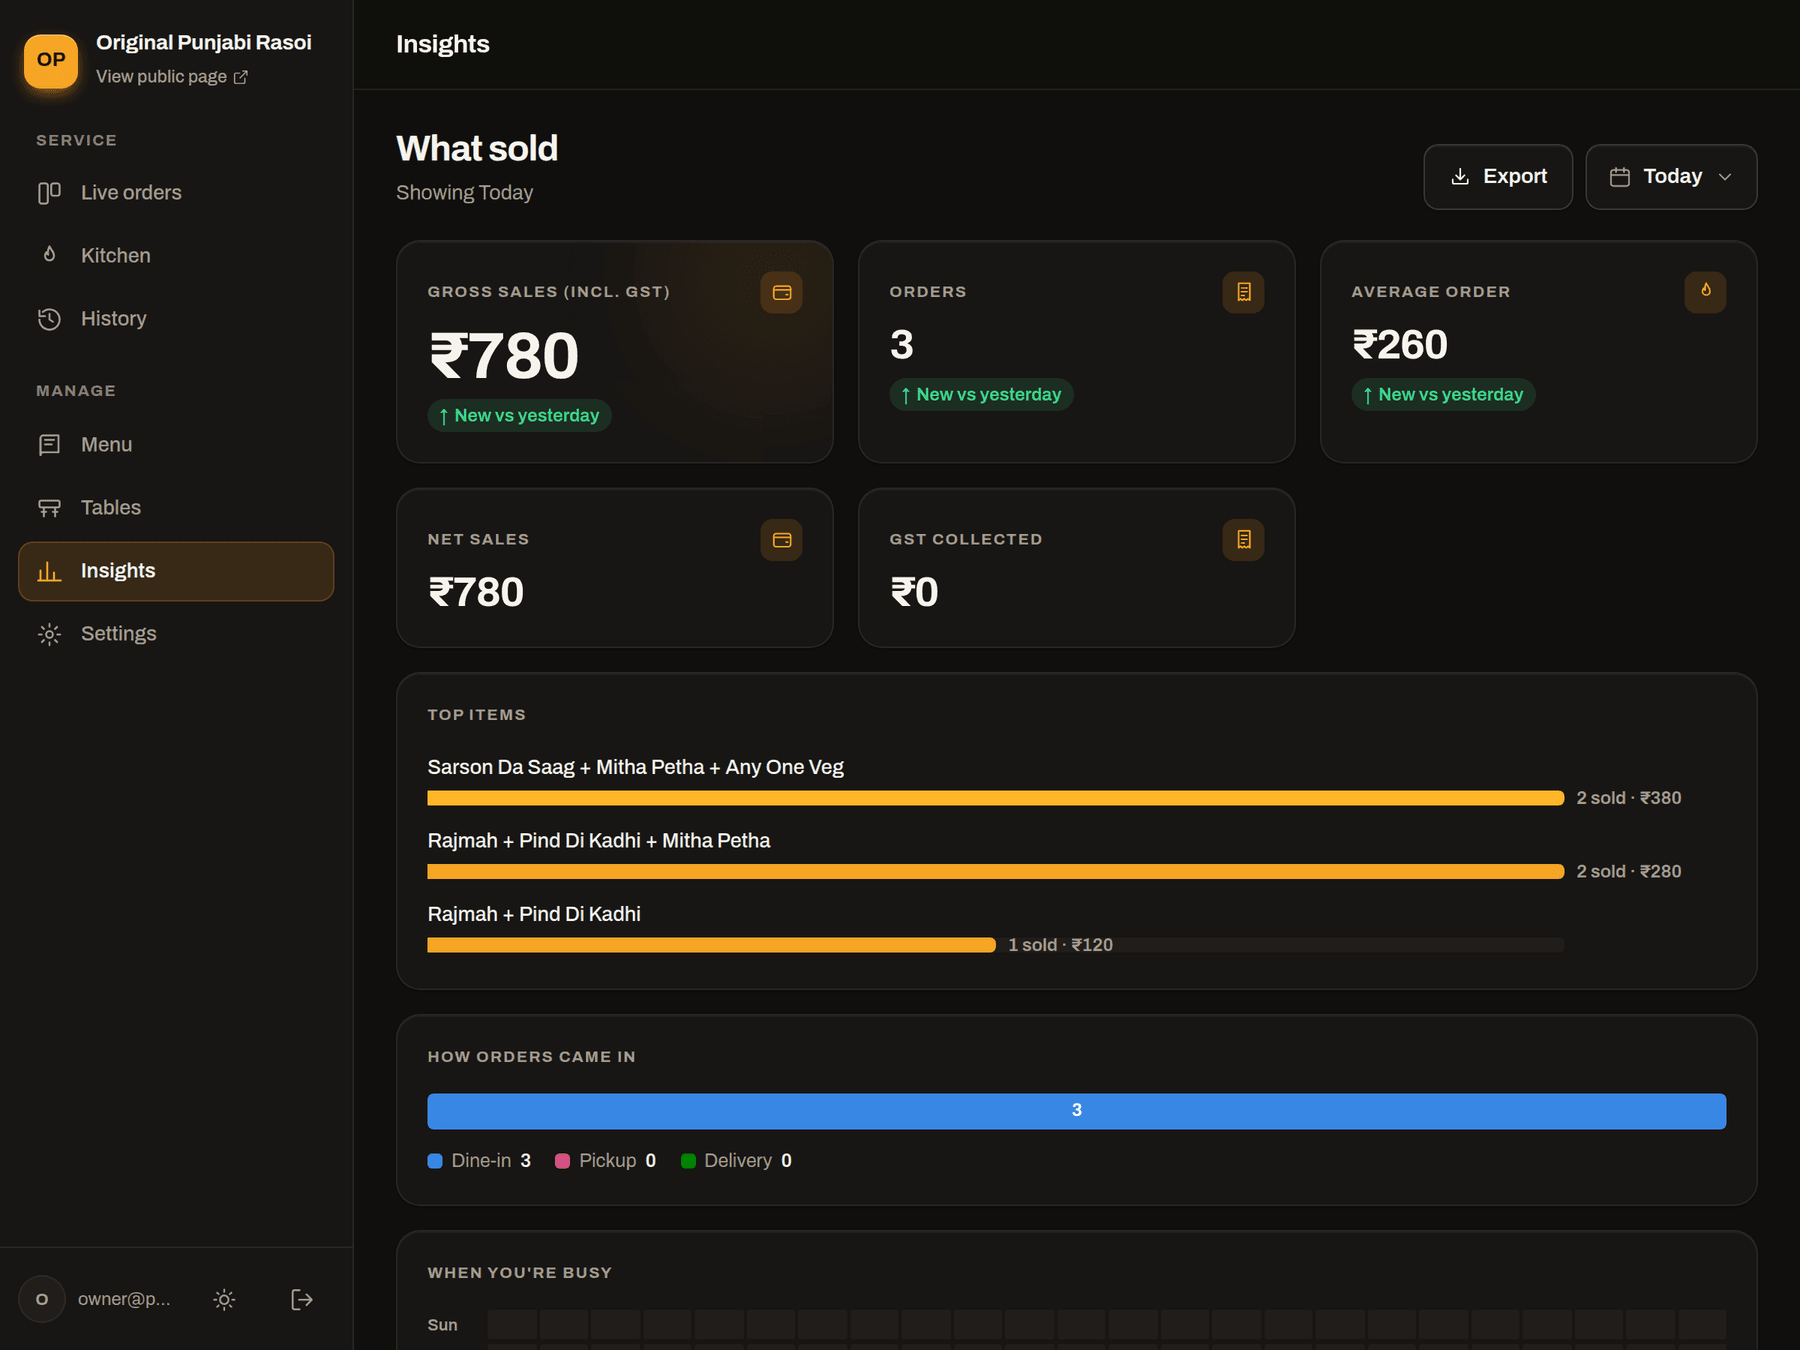Image resolution: width=1800 pixels, height=1350 pixels.
Task: Click the card icon on Gross Sales tile
Action: pyautogui.click(x=782, y=293)
